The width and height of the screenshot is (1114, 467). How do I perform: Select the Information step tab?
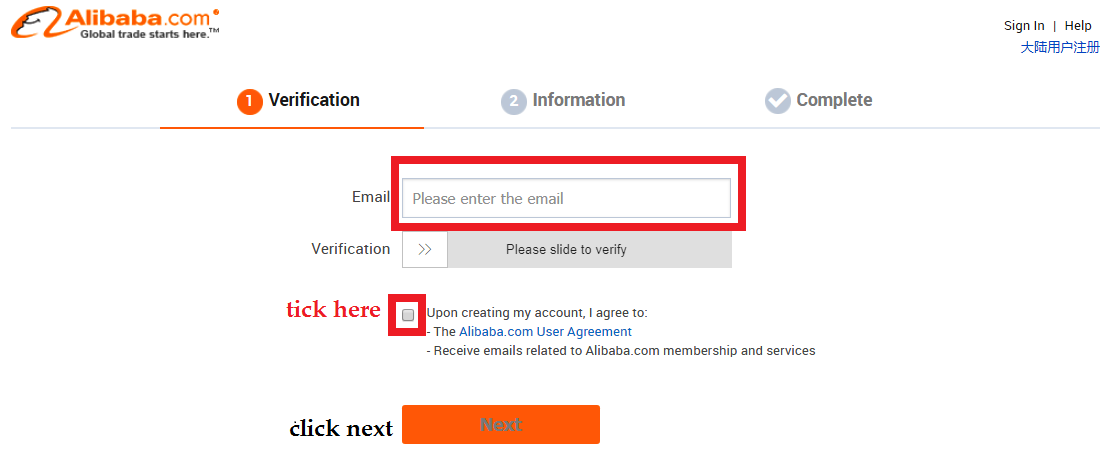click(563, 101)
